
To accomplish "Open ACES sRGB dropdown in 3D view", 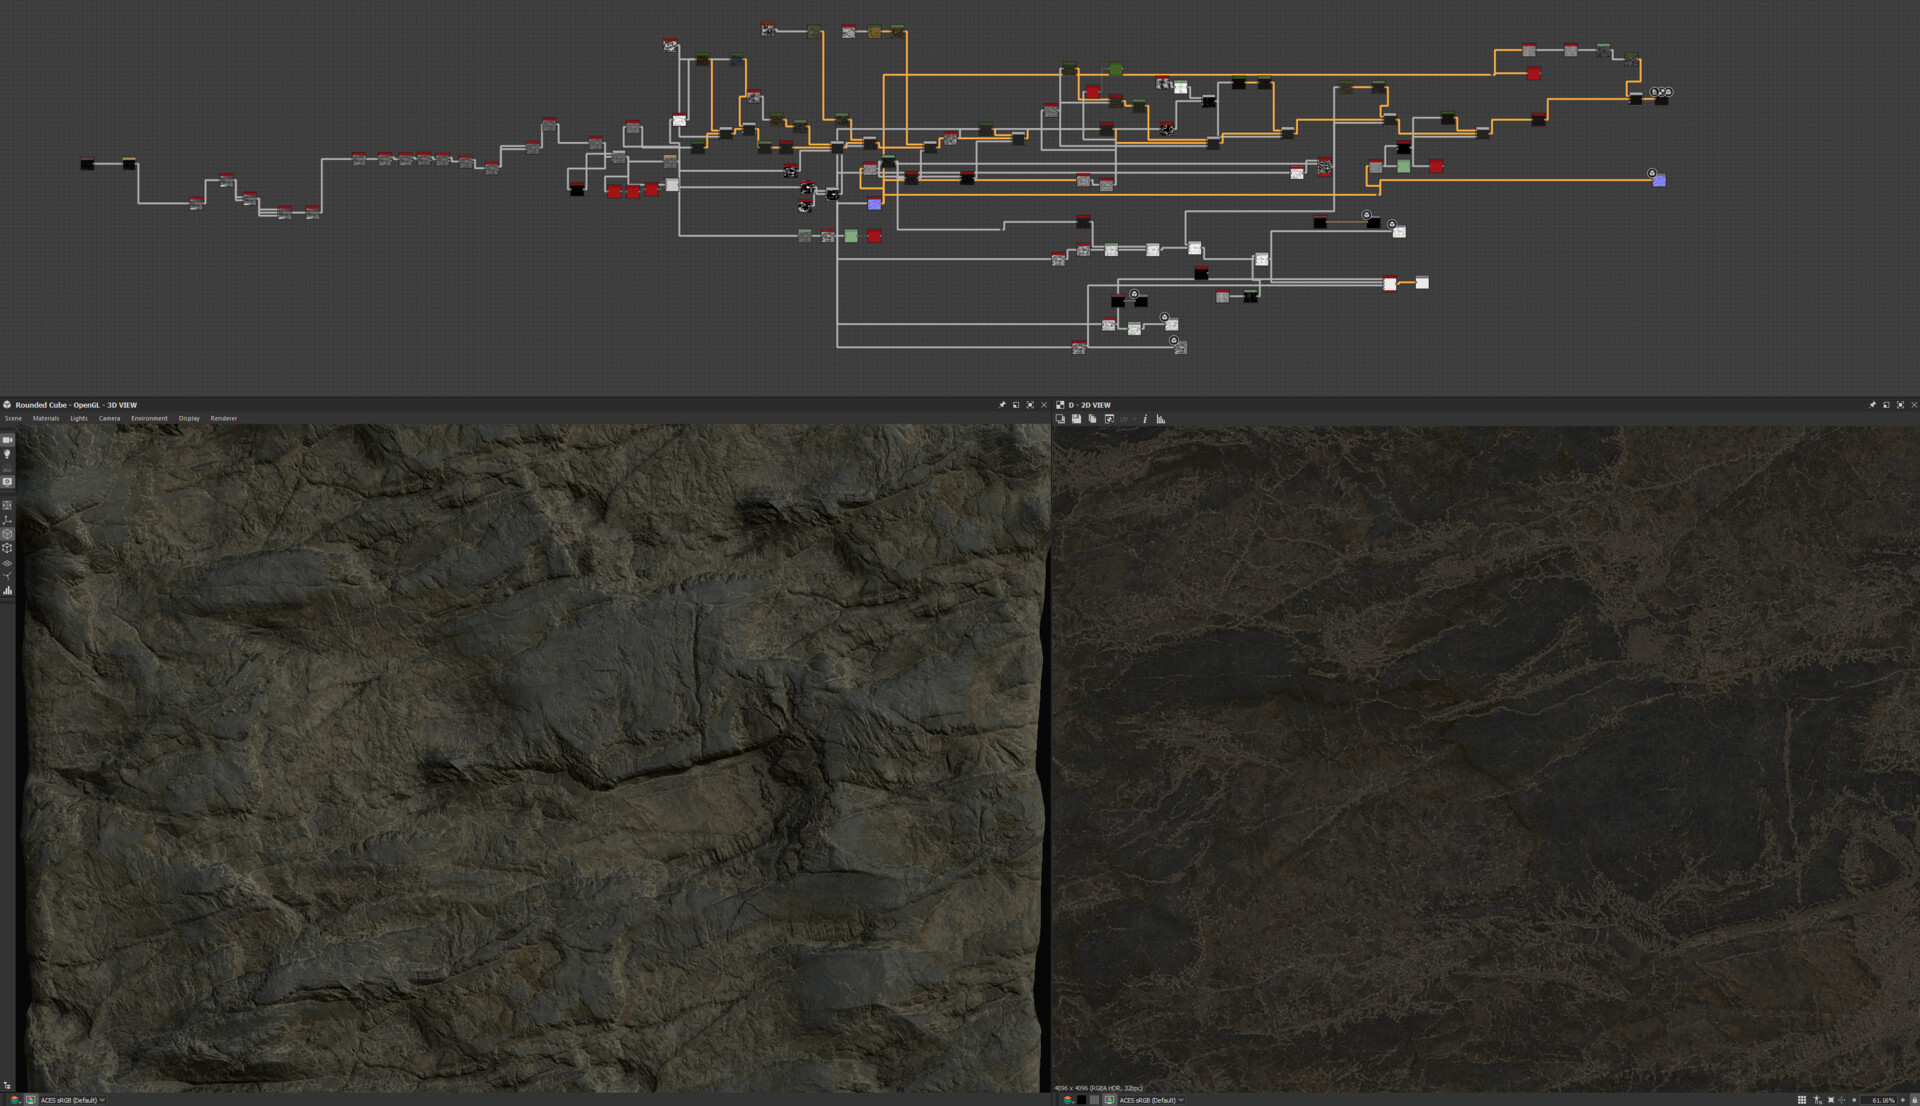I will [72, 1100].
